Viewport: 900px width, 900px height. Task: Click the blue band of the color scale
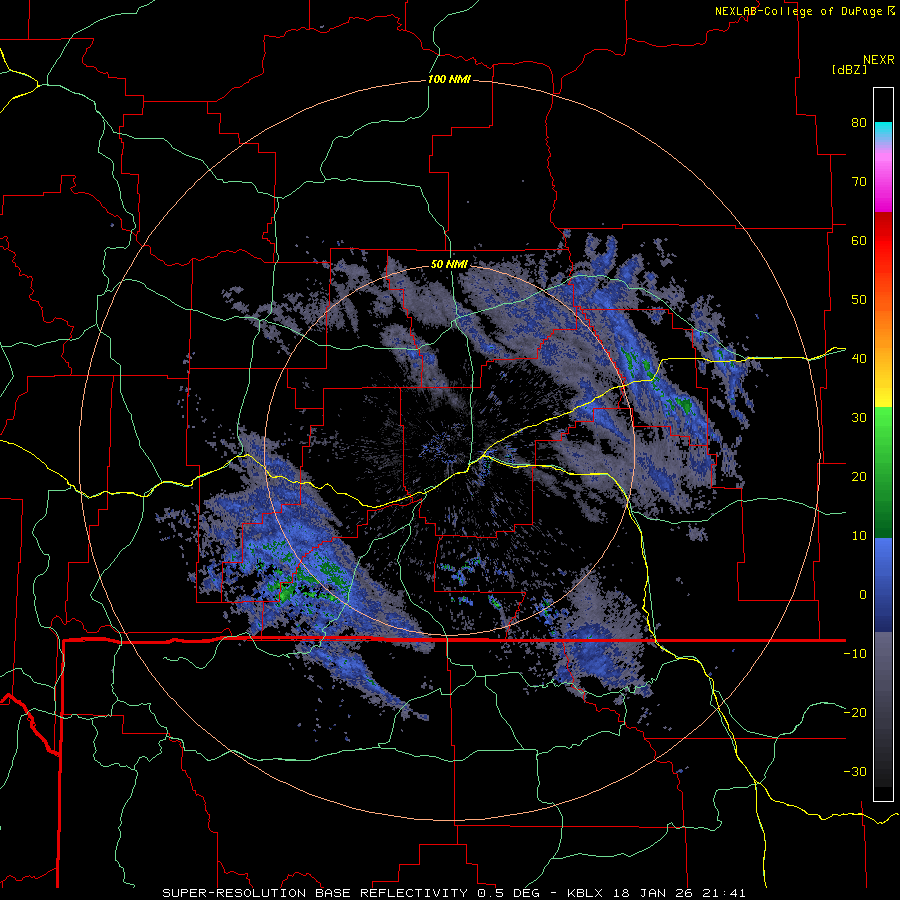(883, 584)
